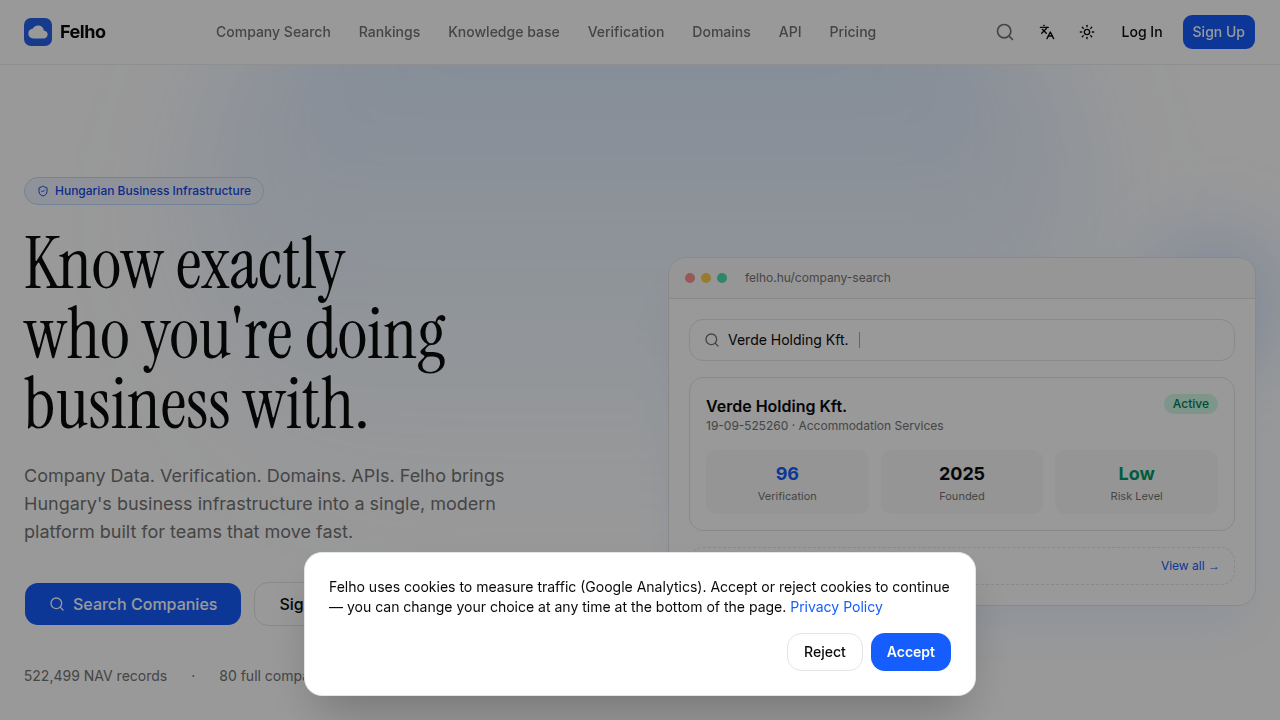Open the search magnifier in header
Image resolution: width=1280 pixels, height=720 pixels.
pos(1005,32)
